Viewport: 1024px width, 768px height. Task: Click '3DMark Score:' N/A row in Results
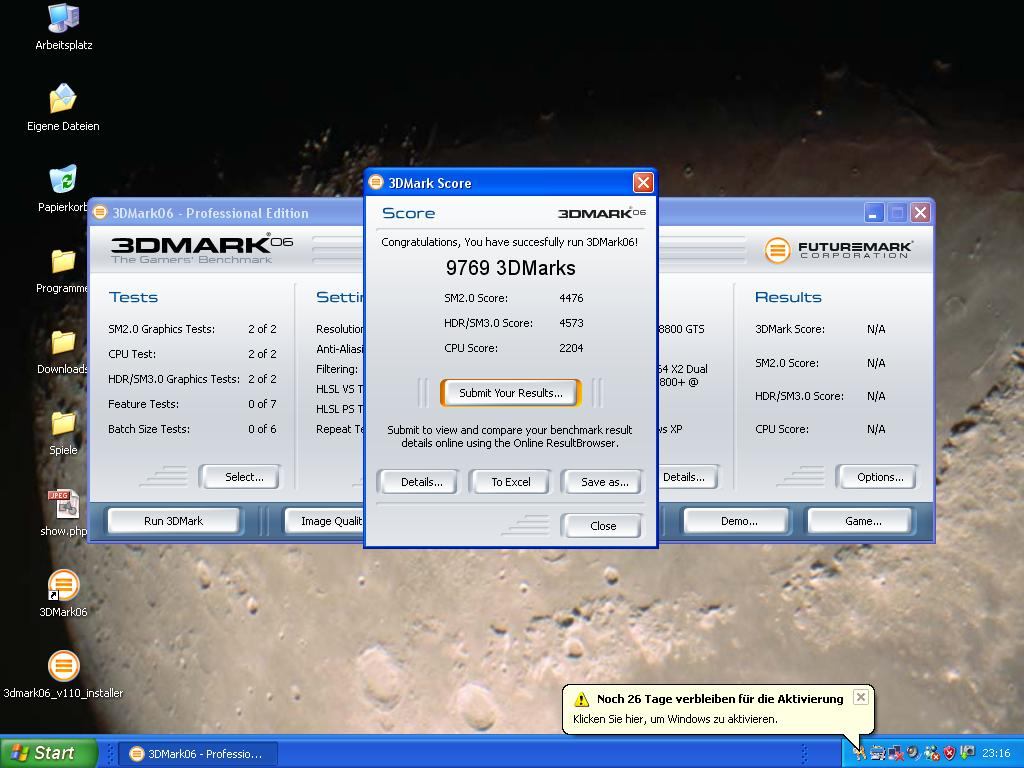pyautogui.click(x=820, y=329)
